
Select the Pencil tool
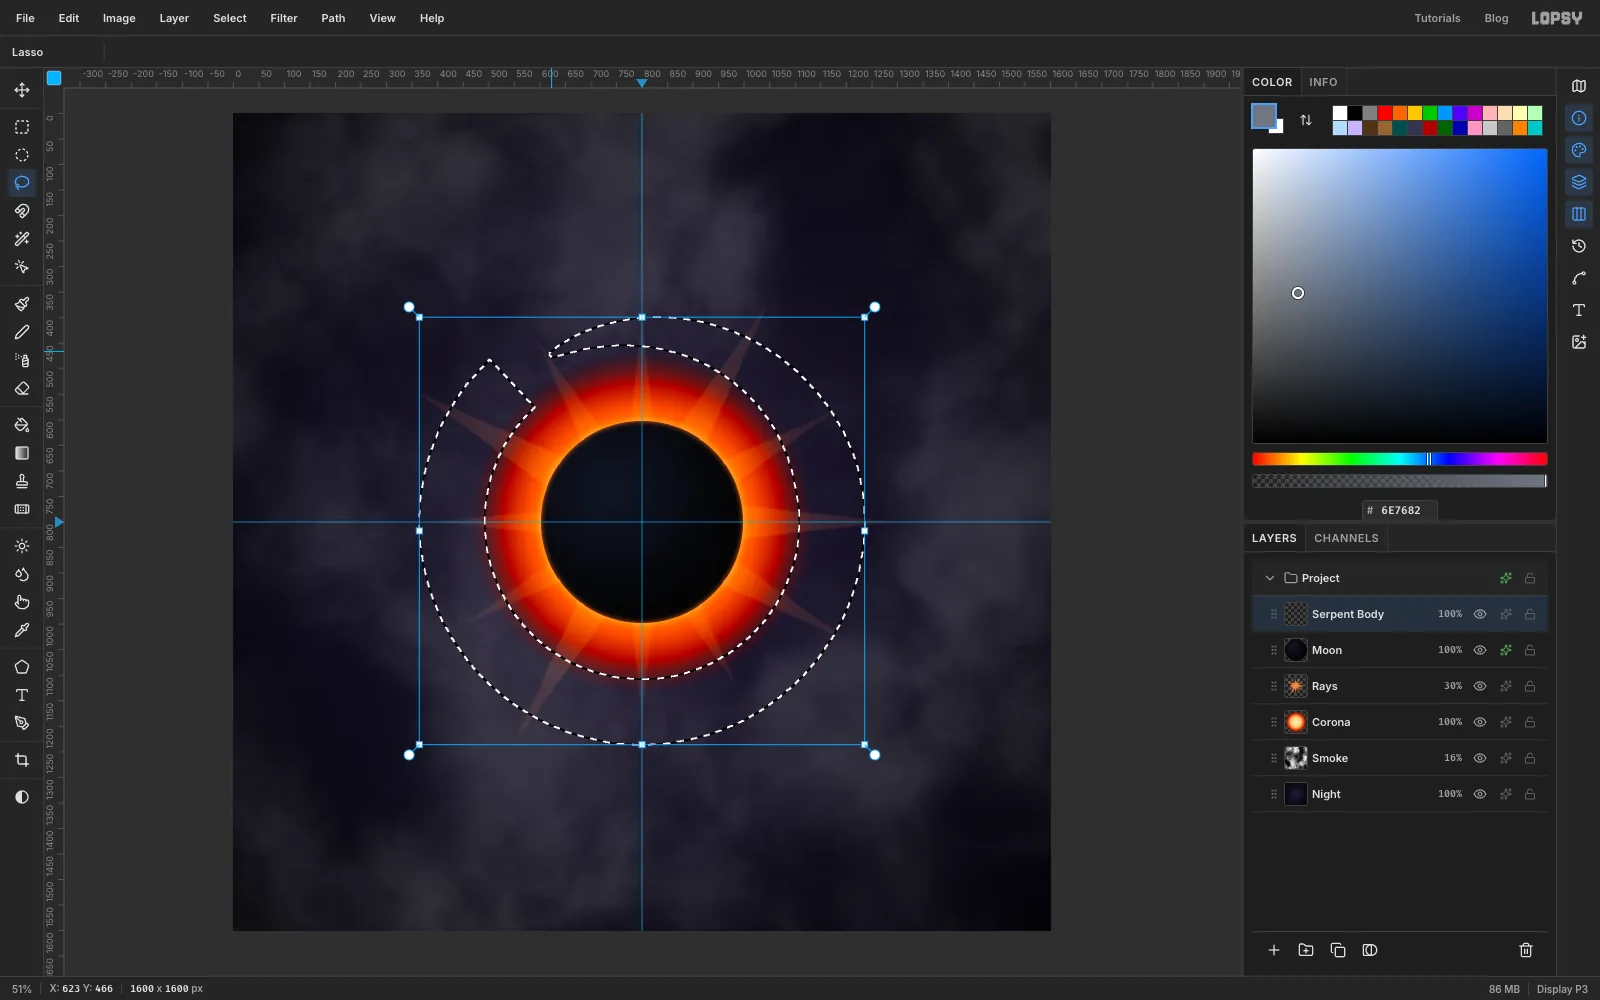[x=22, y=332]
